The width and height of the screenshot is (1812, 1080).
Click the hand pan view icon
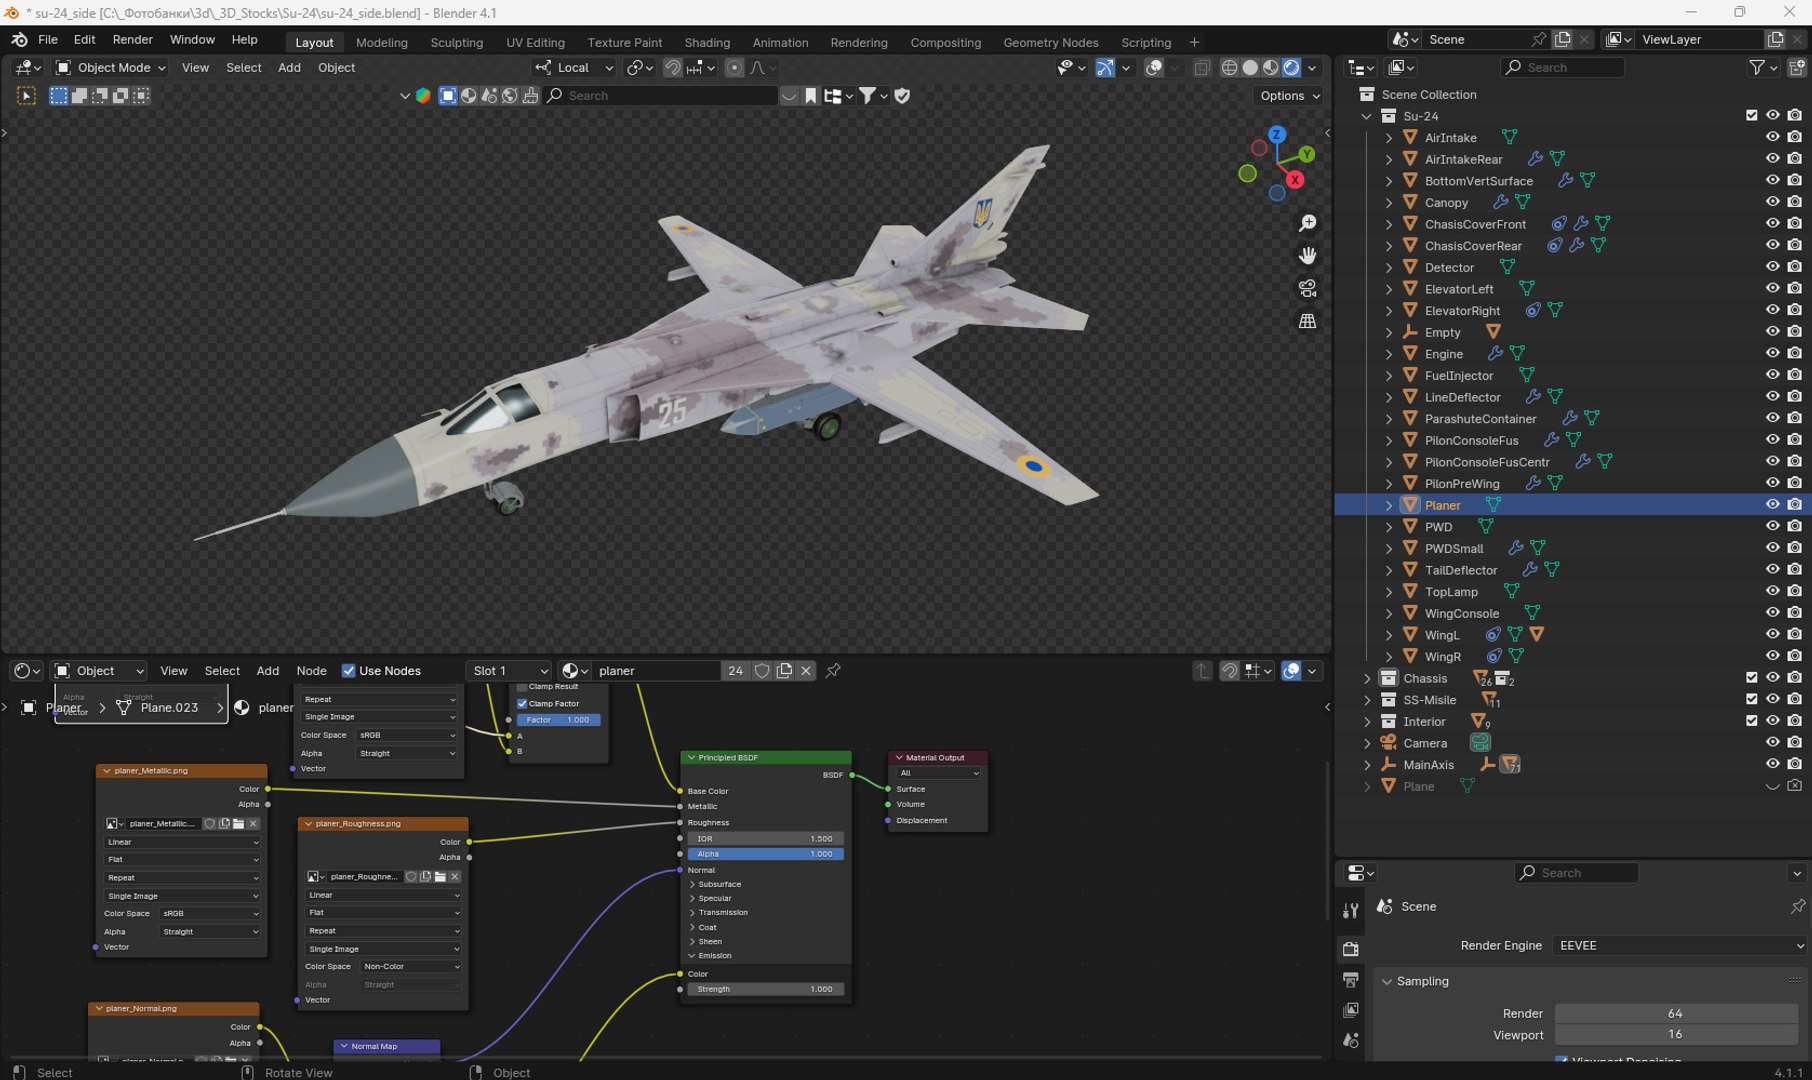pyautogui.click(x=1307, y=256)
